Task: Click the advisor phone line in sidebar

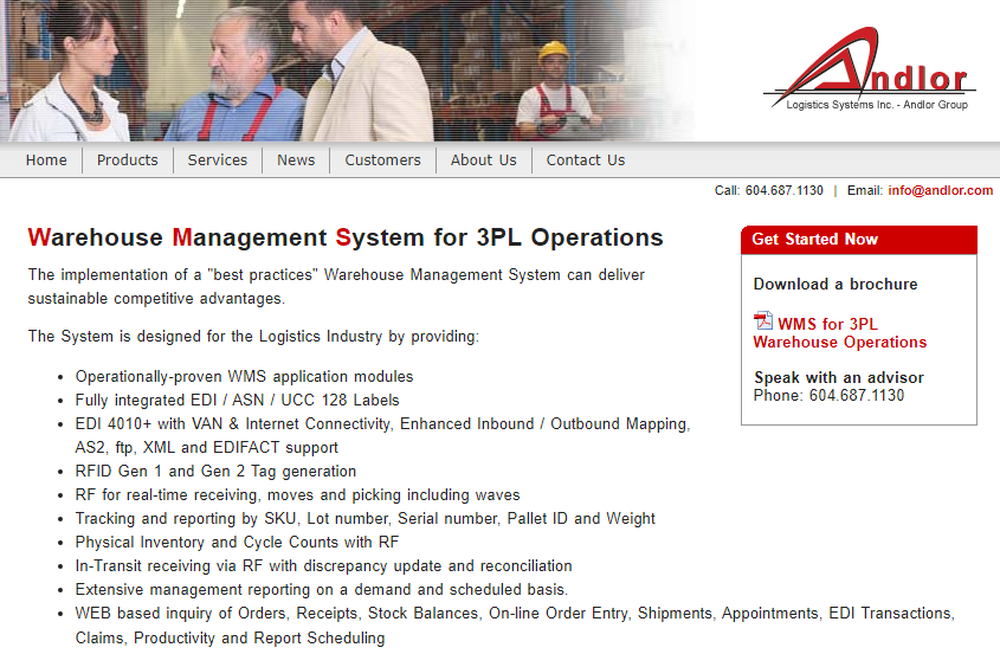Action: (x=828, y=395)
